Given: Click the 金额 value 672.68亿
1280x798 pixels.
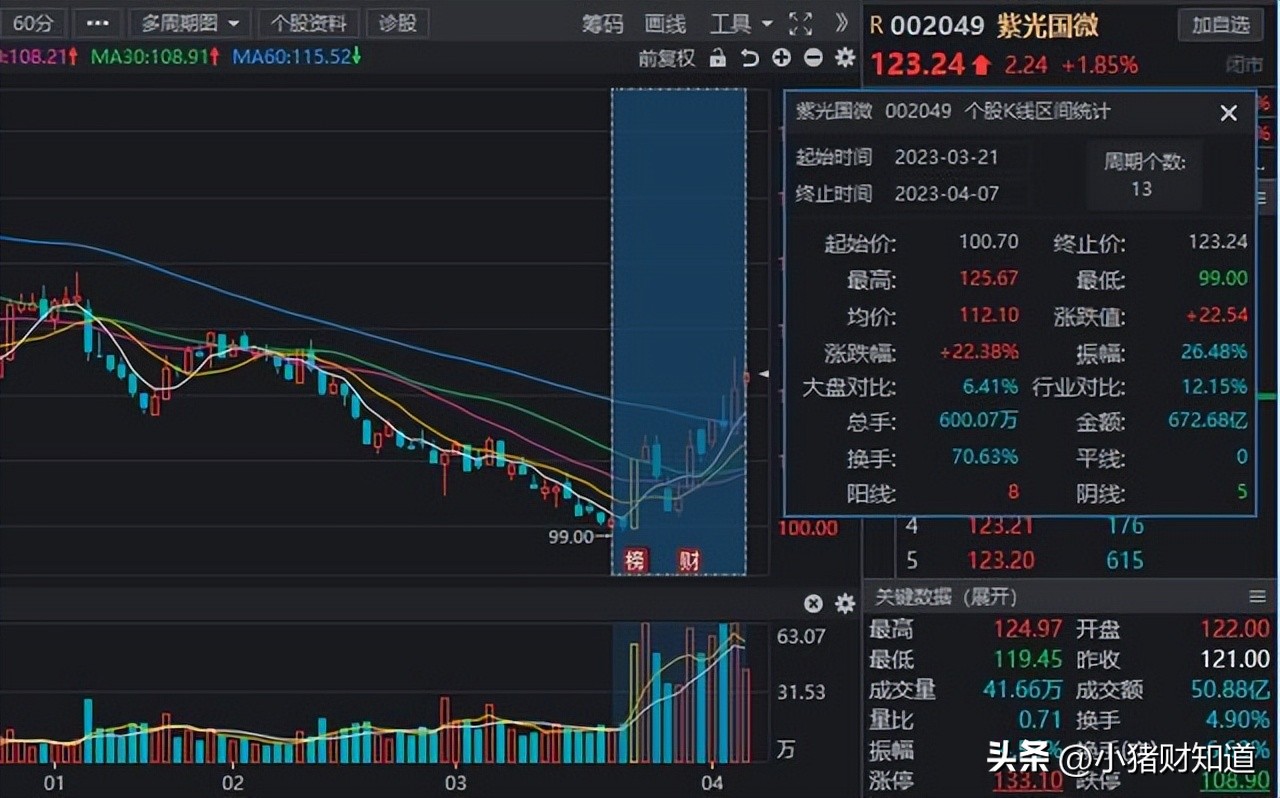Looking at the screenshot, I should click(x=1208, y=420).
